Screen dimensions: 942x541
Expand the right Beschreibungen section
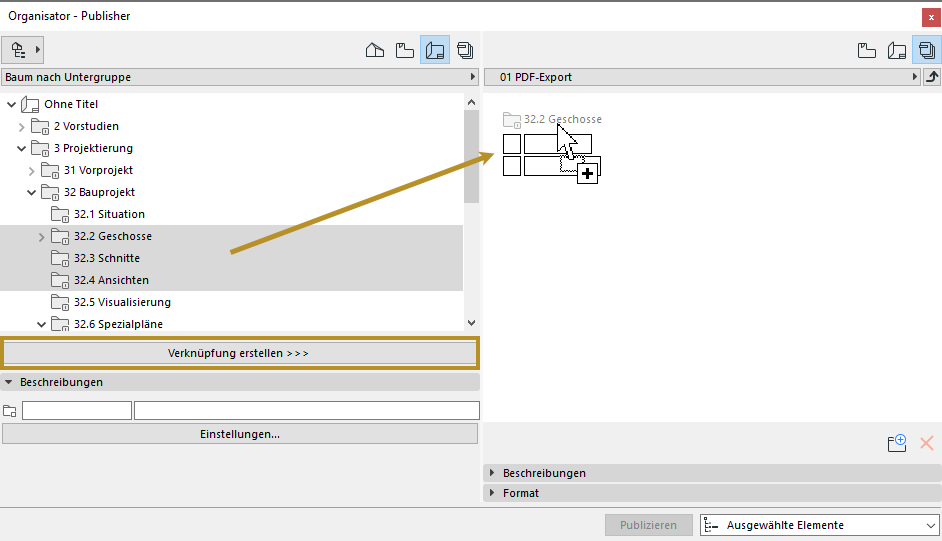[492, 473]
